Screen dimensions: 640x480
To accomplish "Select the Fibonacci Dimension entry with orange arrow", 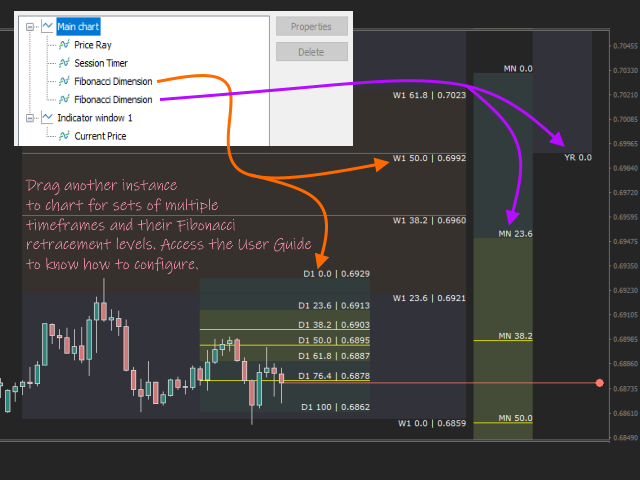I will (x=113, y=81).
